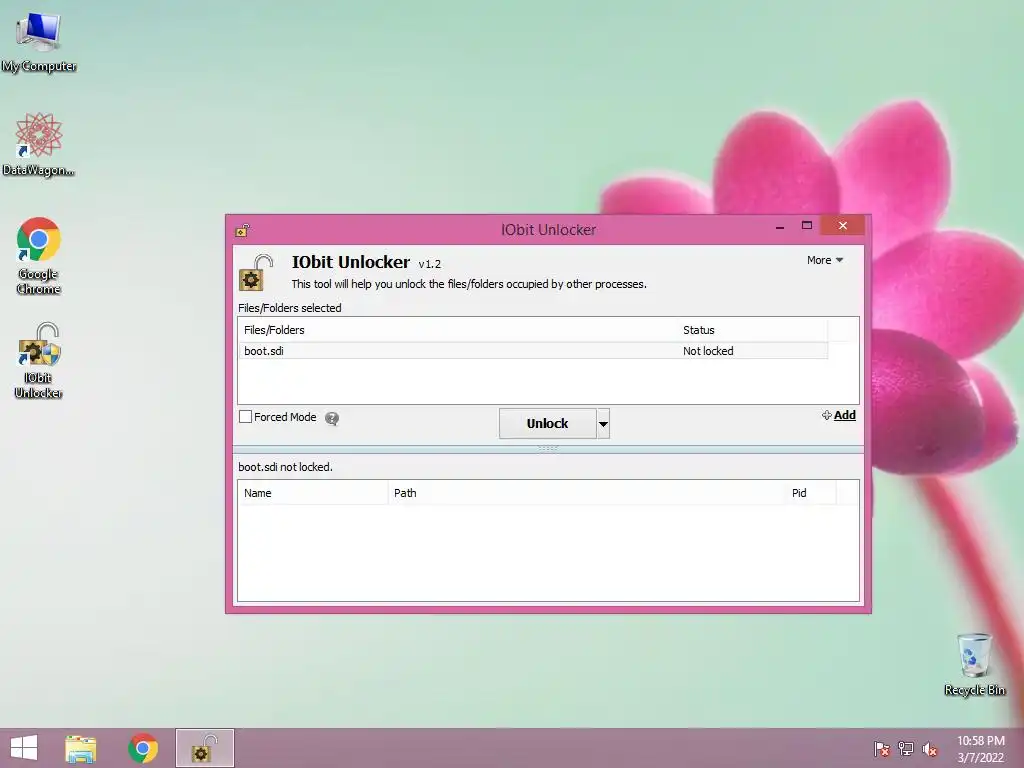
Task: Click the IObit Unlocker title bar icon
Action: coord(242,230)
